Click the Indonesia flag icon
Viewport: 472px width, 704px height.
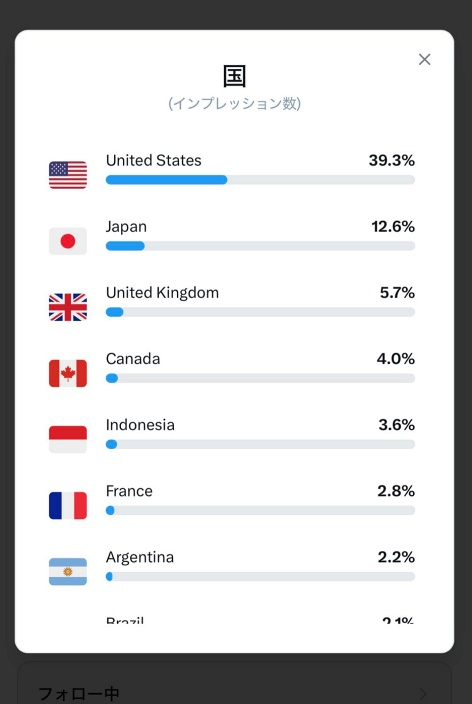[x=68, y=439]
